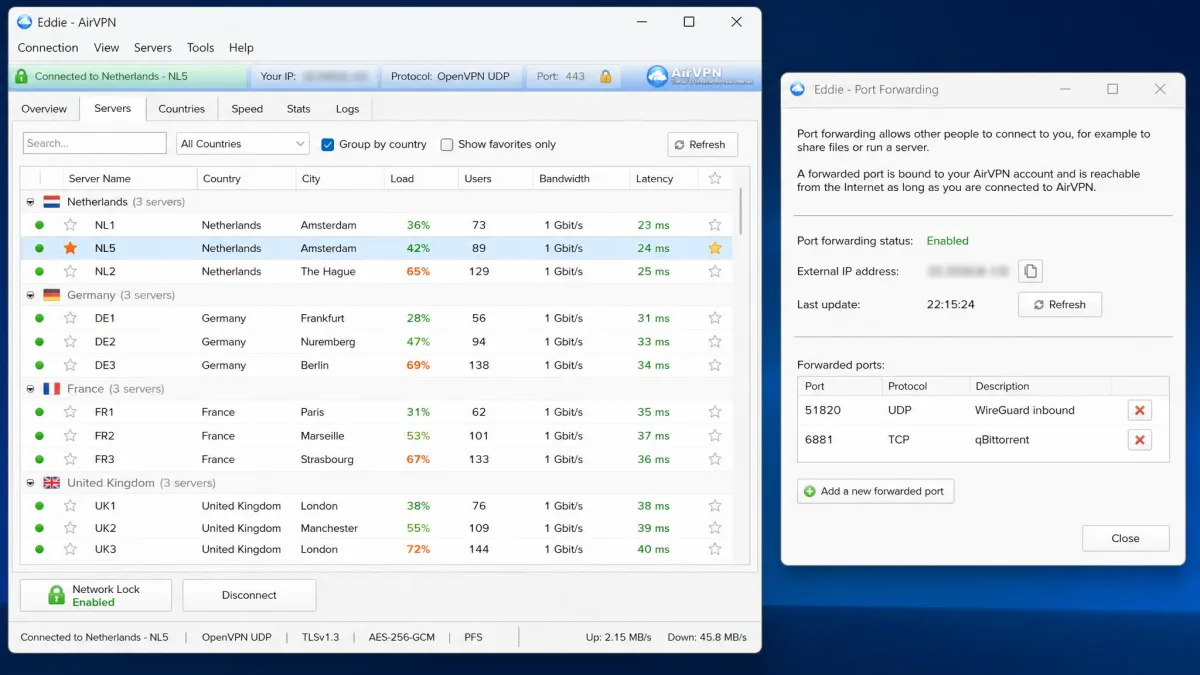Image resolution: width=1200 pixels, height=675 pixels.
Task: Click the green status dot of FR3
Action: tap(40, 459)
